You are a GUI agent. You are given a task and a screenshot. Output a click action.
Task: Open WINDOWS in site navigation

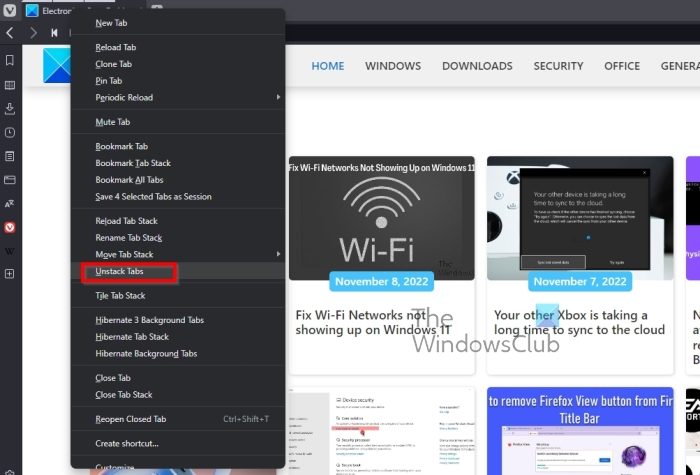click(x=393, y=66)
